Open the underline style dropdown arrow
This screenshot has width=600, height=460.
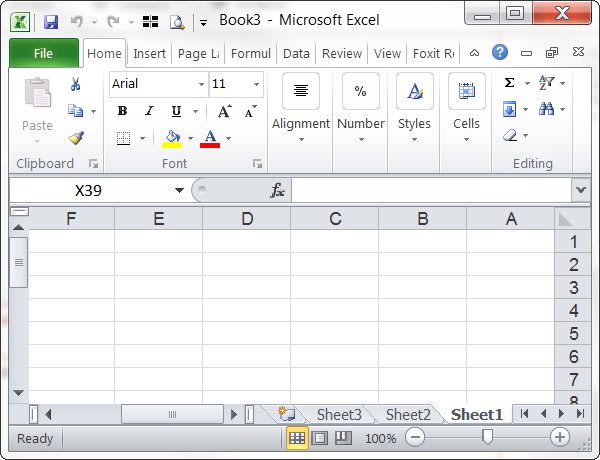click(x=196, y=111)
